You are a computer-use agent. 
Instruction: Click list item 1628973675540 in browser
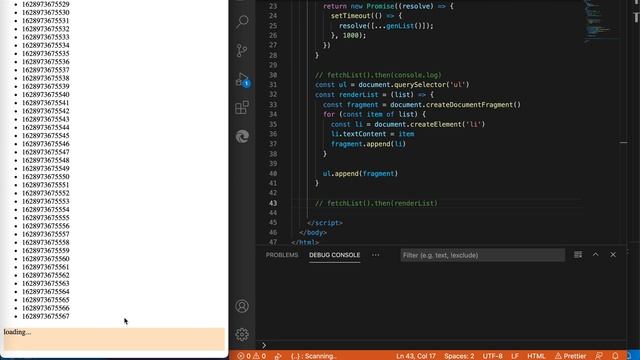click(45, 94)
